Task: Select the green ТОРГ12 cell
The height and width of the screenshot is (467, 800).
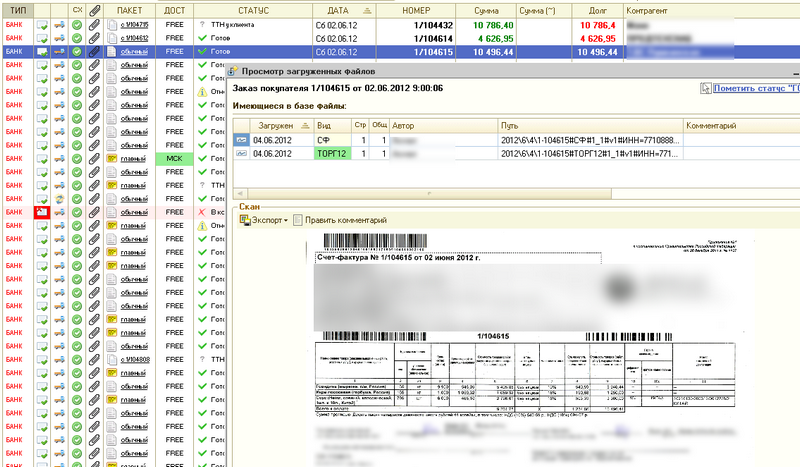Action: 333,153
